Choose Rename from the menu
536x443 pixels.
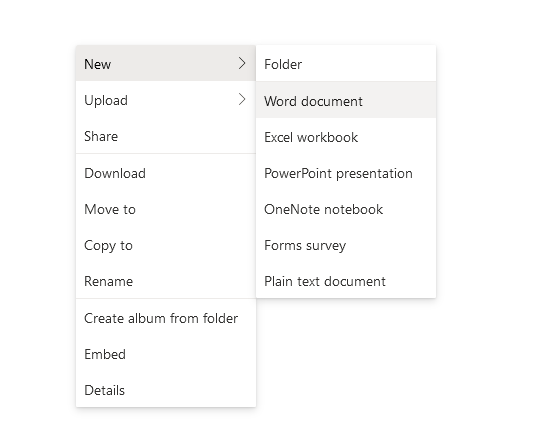click(x=166, y=281)
